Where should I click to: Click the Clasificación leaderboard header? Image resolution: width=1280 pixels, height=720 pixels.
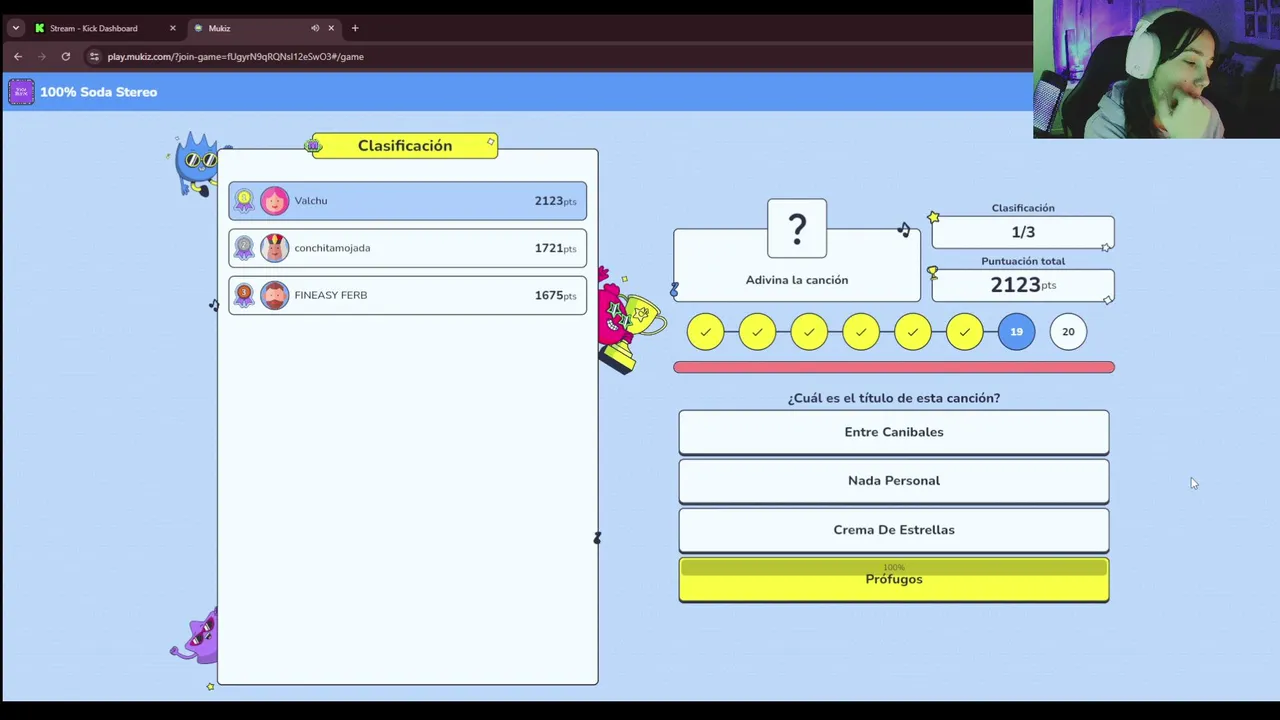coord(405,146)
